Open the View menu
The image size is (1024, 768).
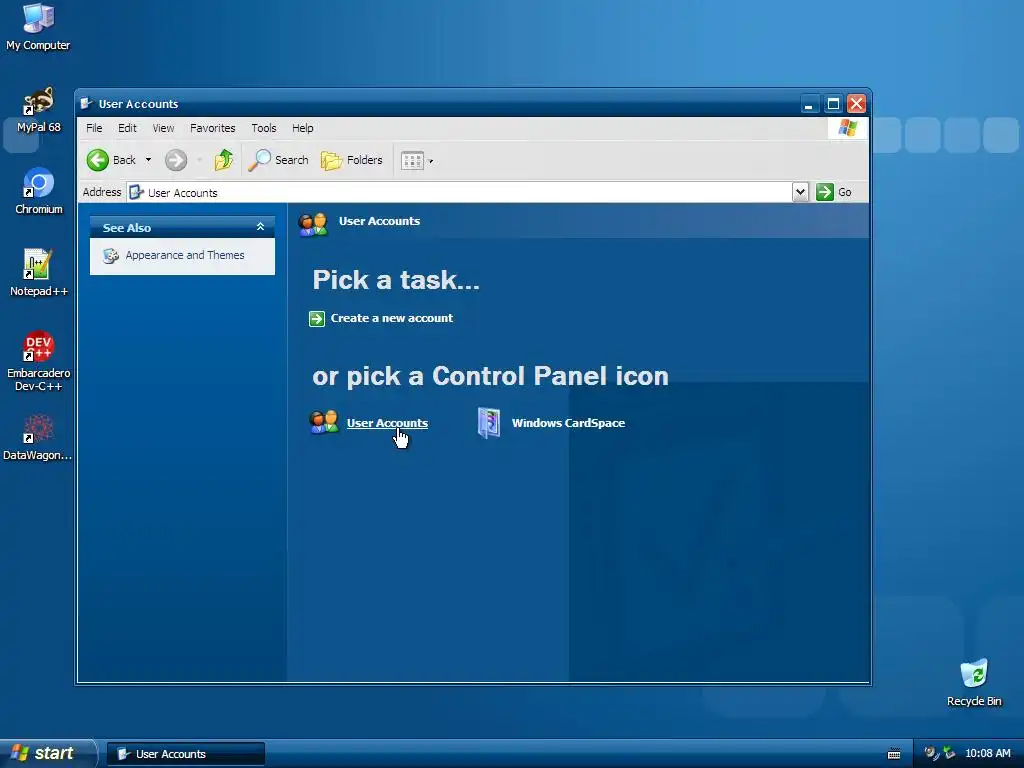pos(163,128)
